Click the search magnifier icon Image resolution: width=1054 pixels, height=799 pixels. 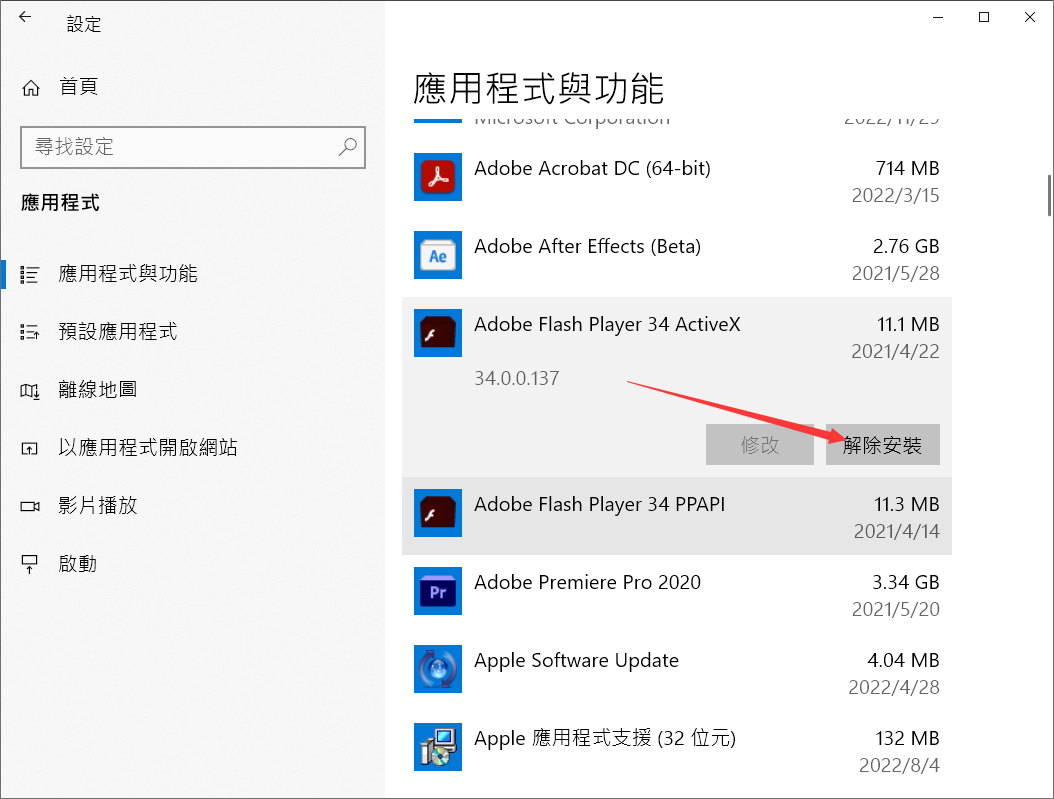click(x=348, y=146)
